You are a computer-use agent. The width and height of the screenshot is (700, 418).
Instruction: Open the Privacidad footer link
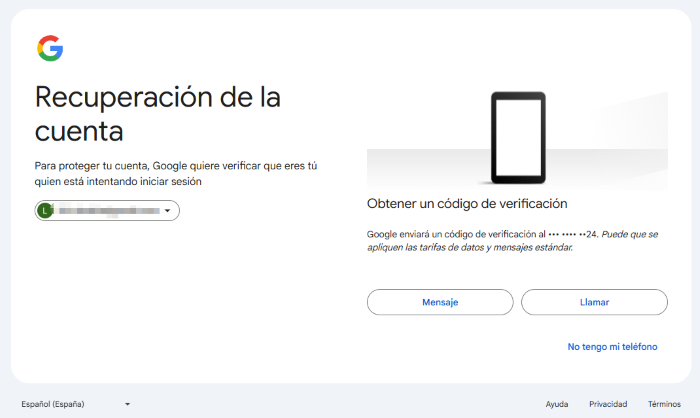pyautogui.click(x=608, y=404)
